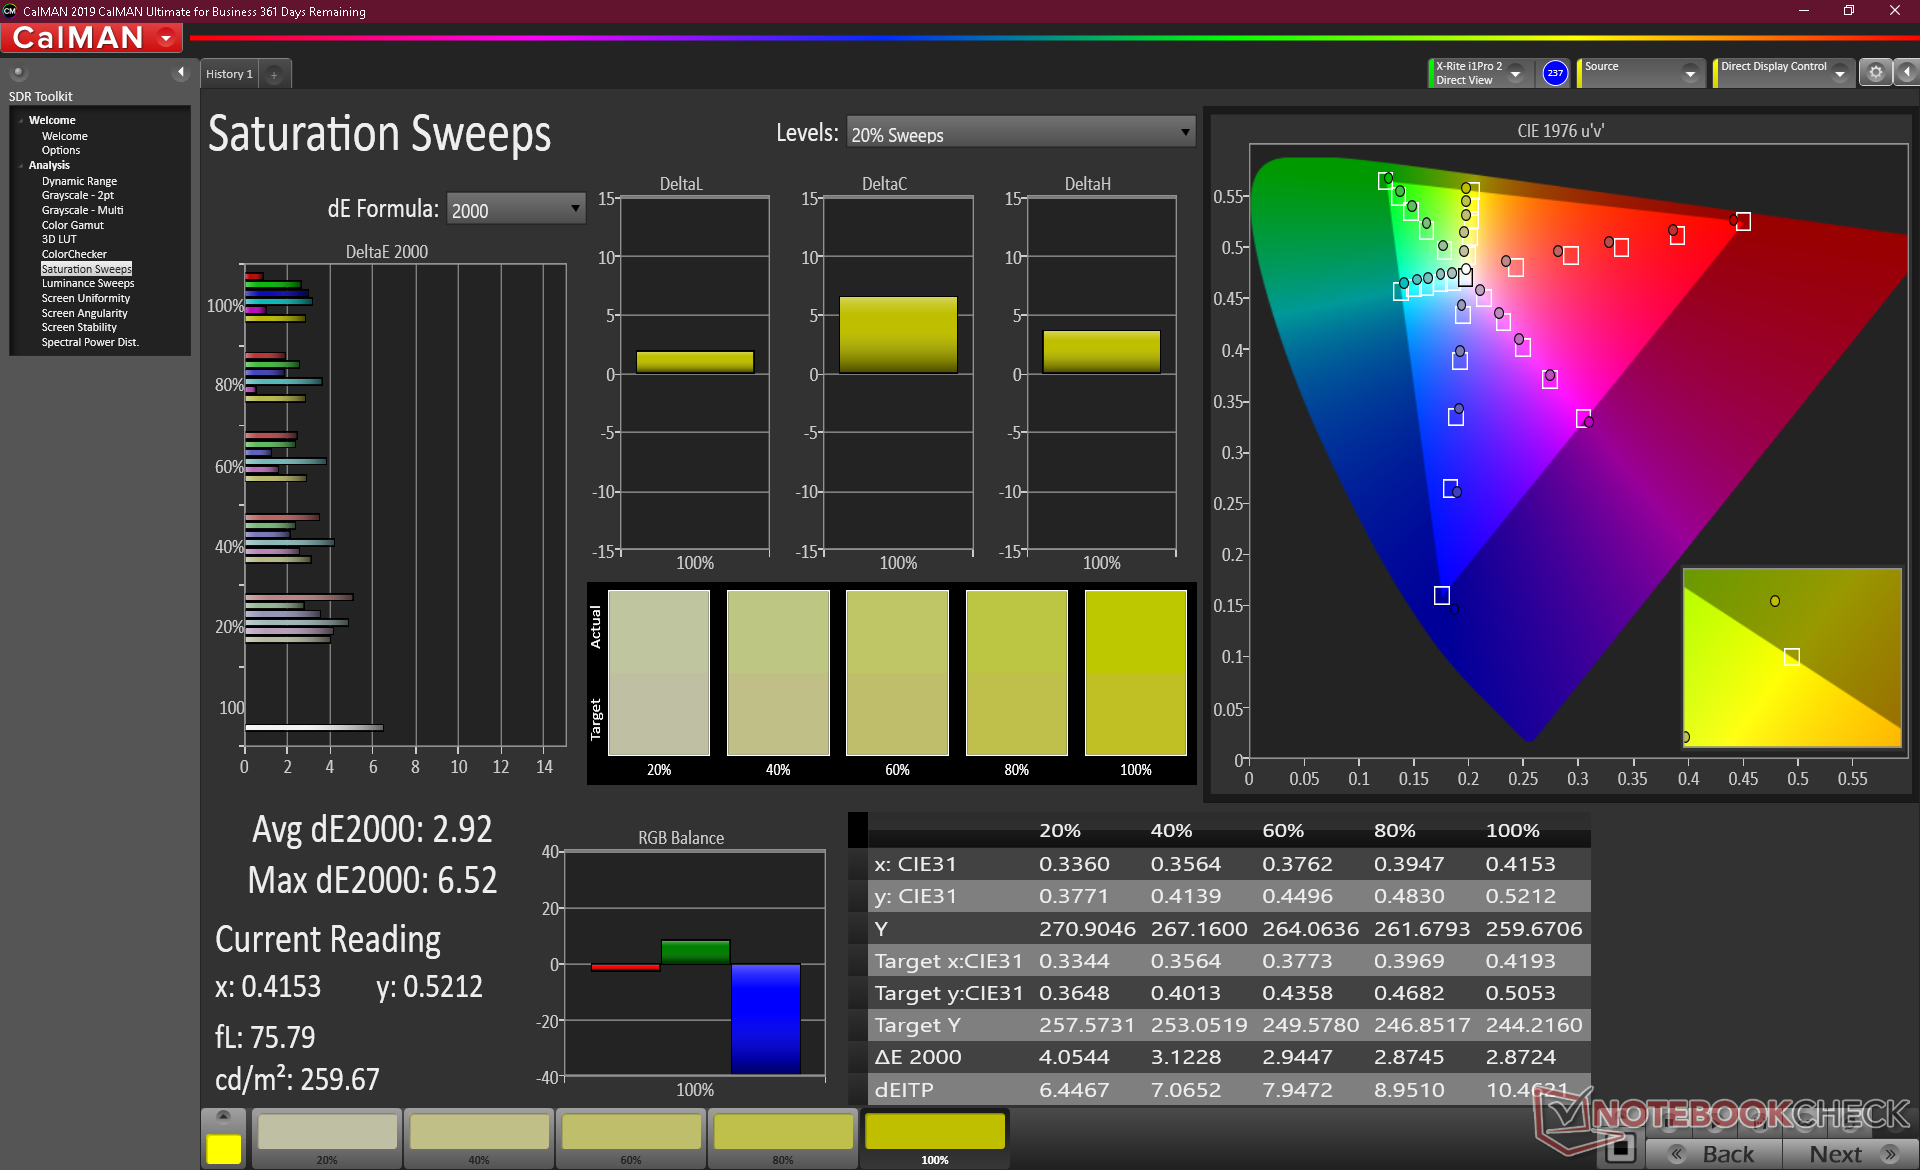Click the blue 237 meter indicator

click(1554, 73)
